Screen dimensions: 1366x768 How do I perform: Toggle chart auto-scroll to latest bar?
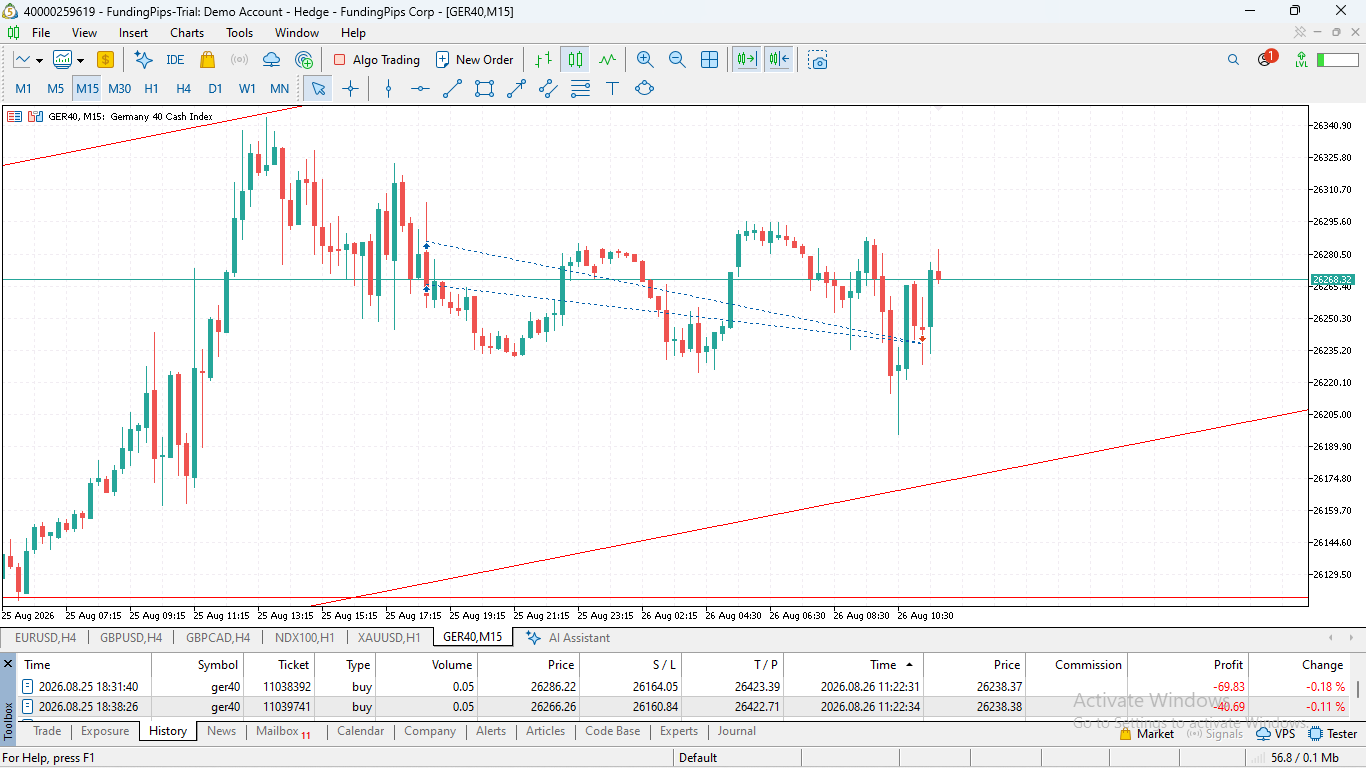746,60
